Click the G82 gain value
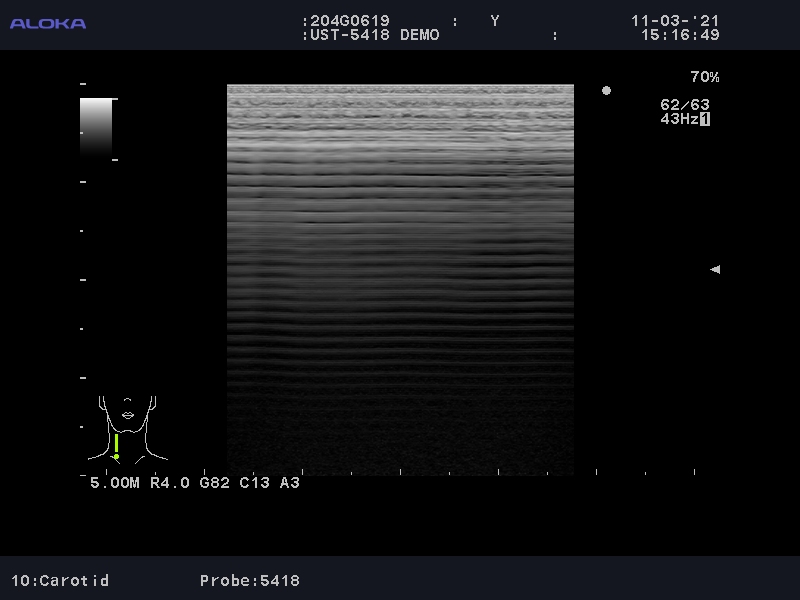The image size is (800, 600). [217, 483]
